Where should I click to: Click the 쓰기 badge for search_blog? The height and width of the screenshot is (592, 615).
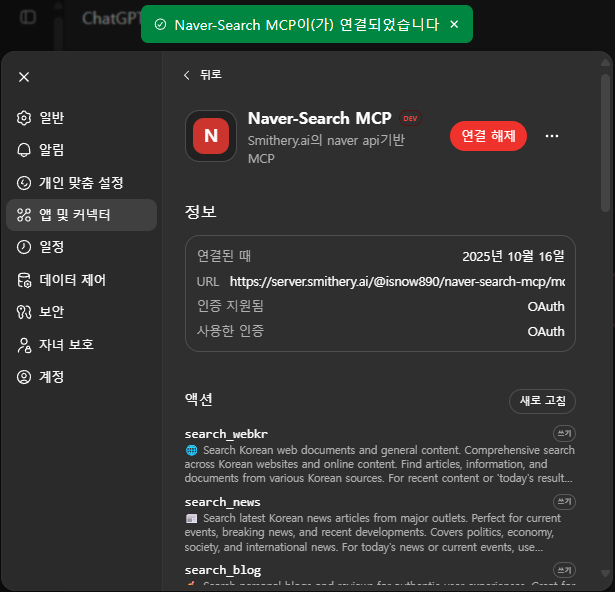pyautogui.click(x=564, y=570)
